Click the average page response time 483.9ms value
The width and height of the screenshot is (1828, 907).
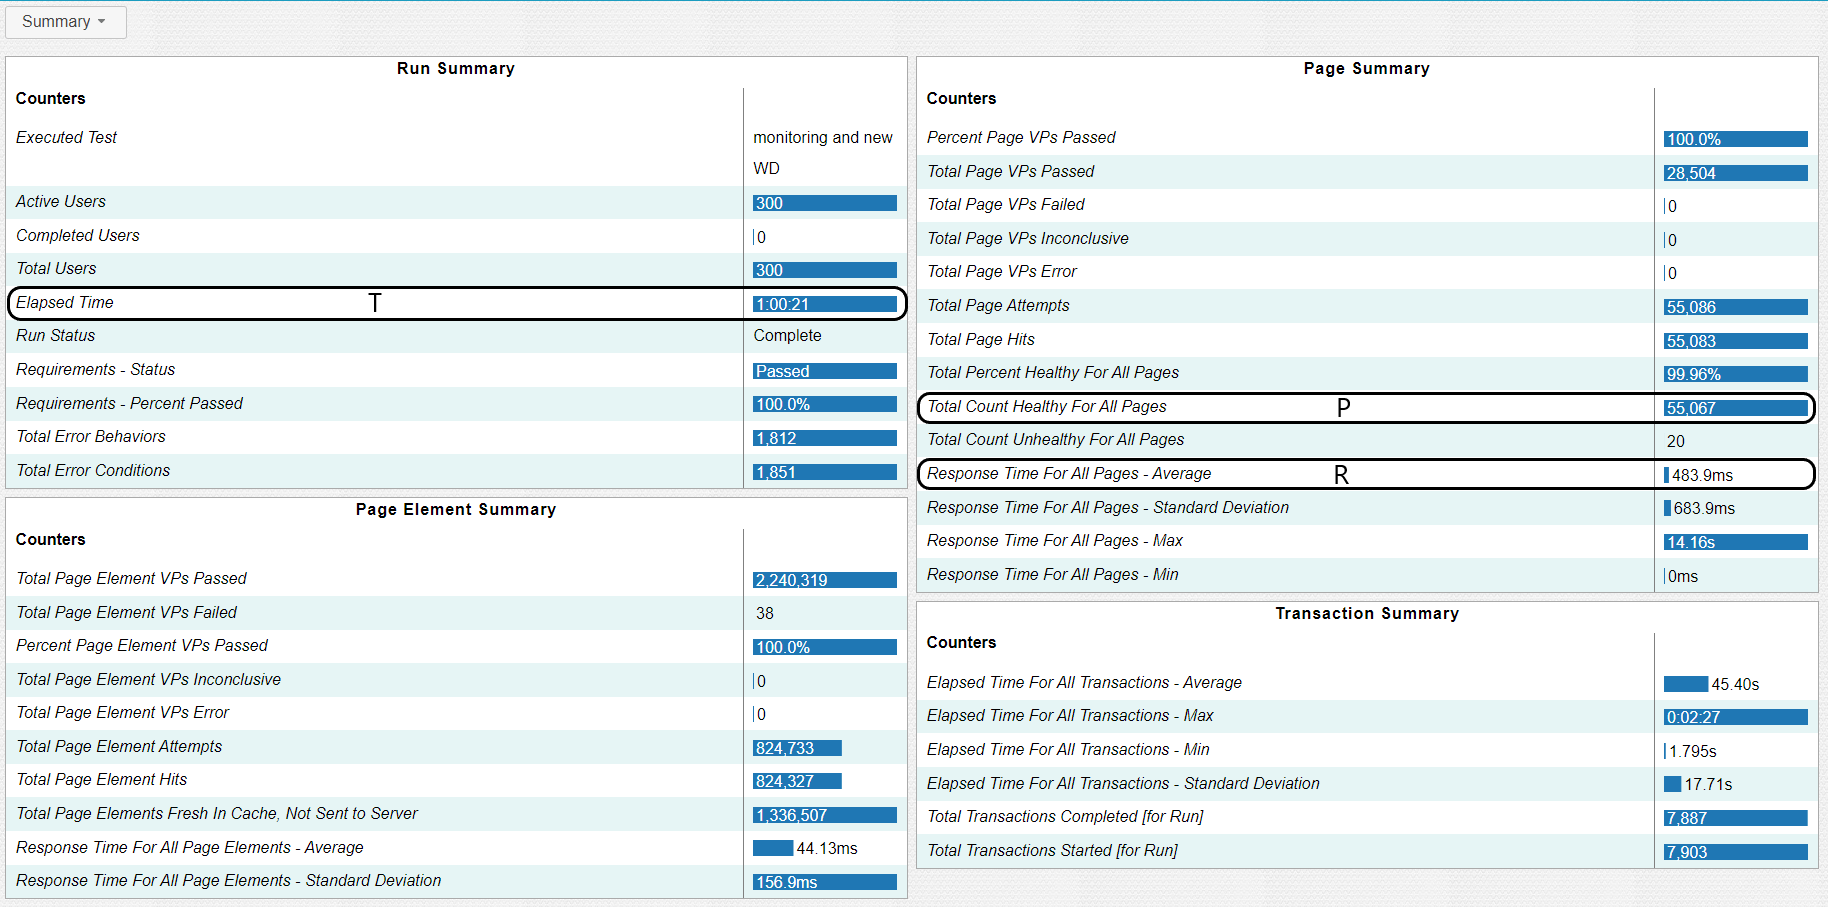(x=1702, y=475)
